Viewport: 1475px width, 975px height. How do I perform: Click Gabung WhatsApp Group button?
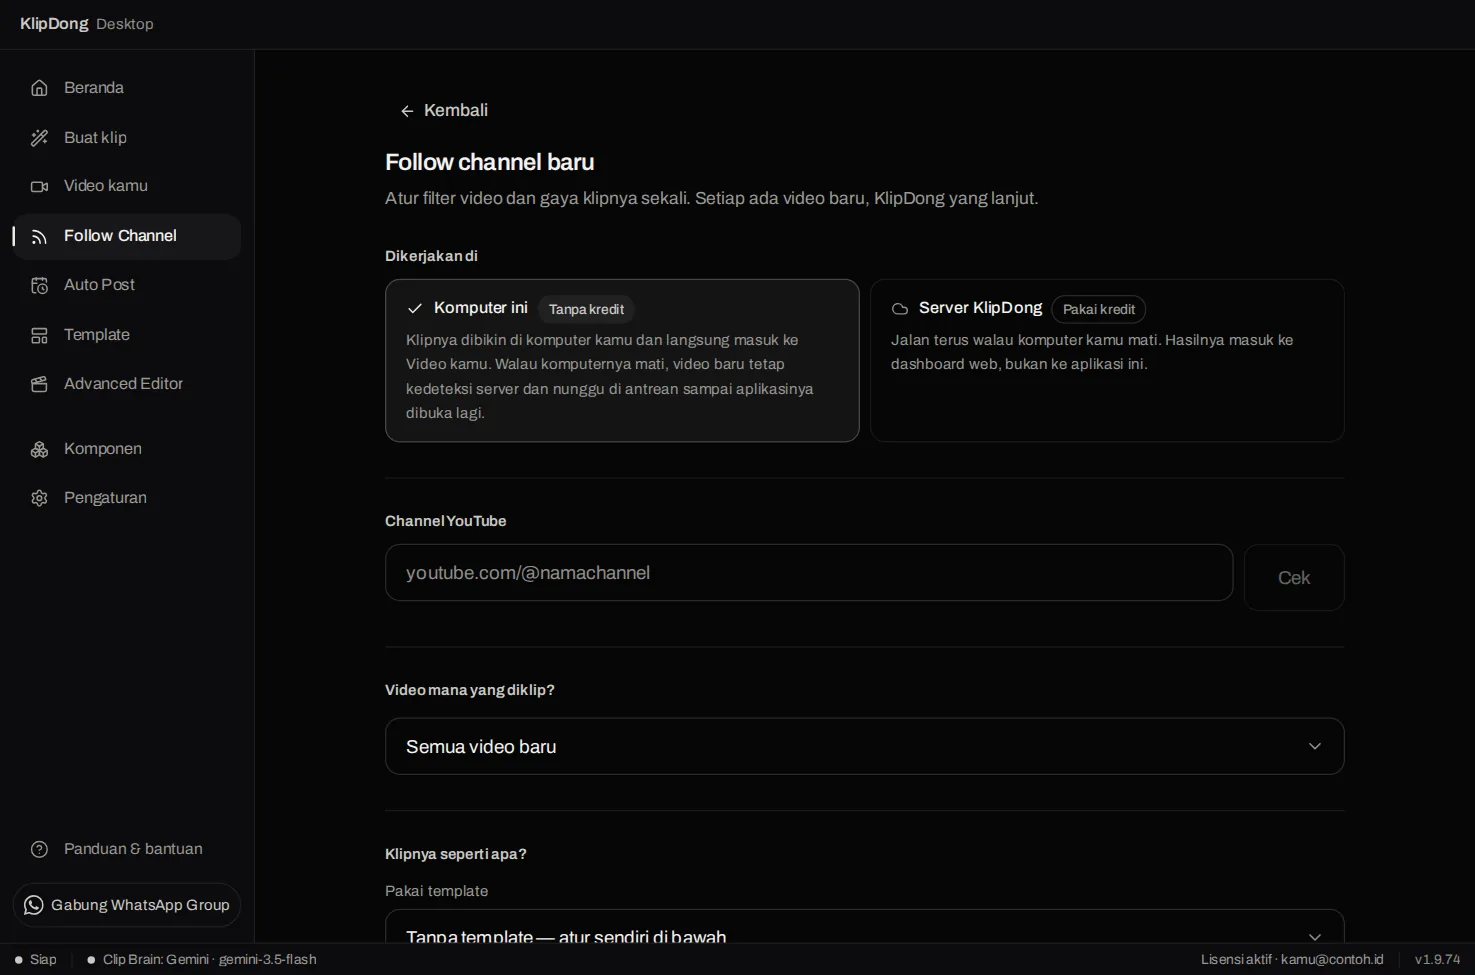click(127, 905)
